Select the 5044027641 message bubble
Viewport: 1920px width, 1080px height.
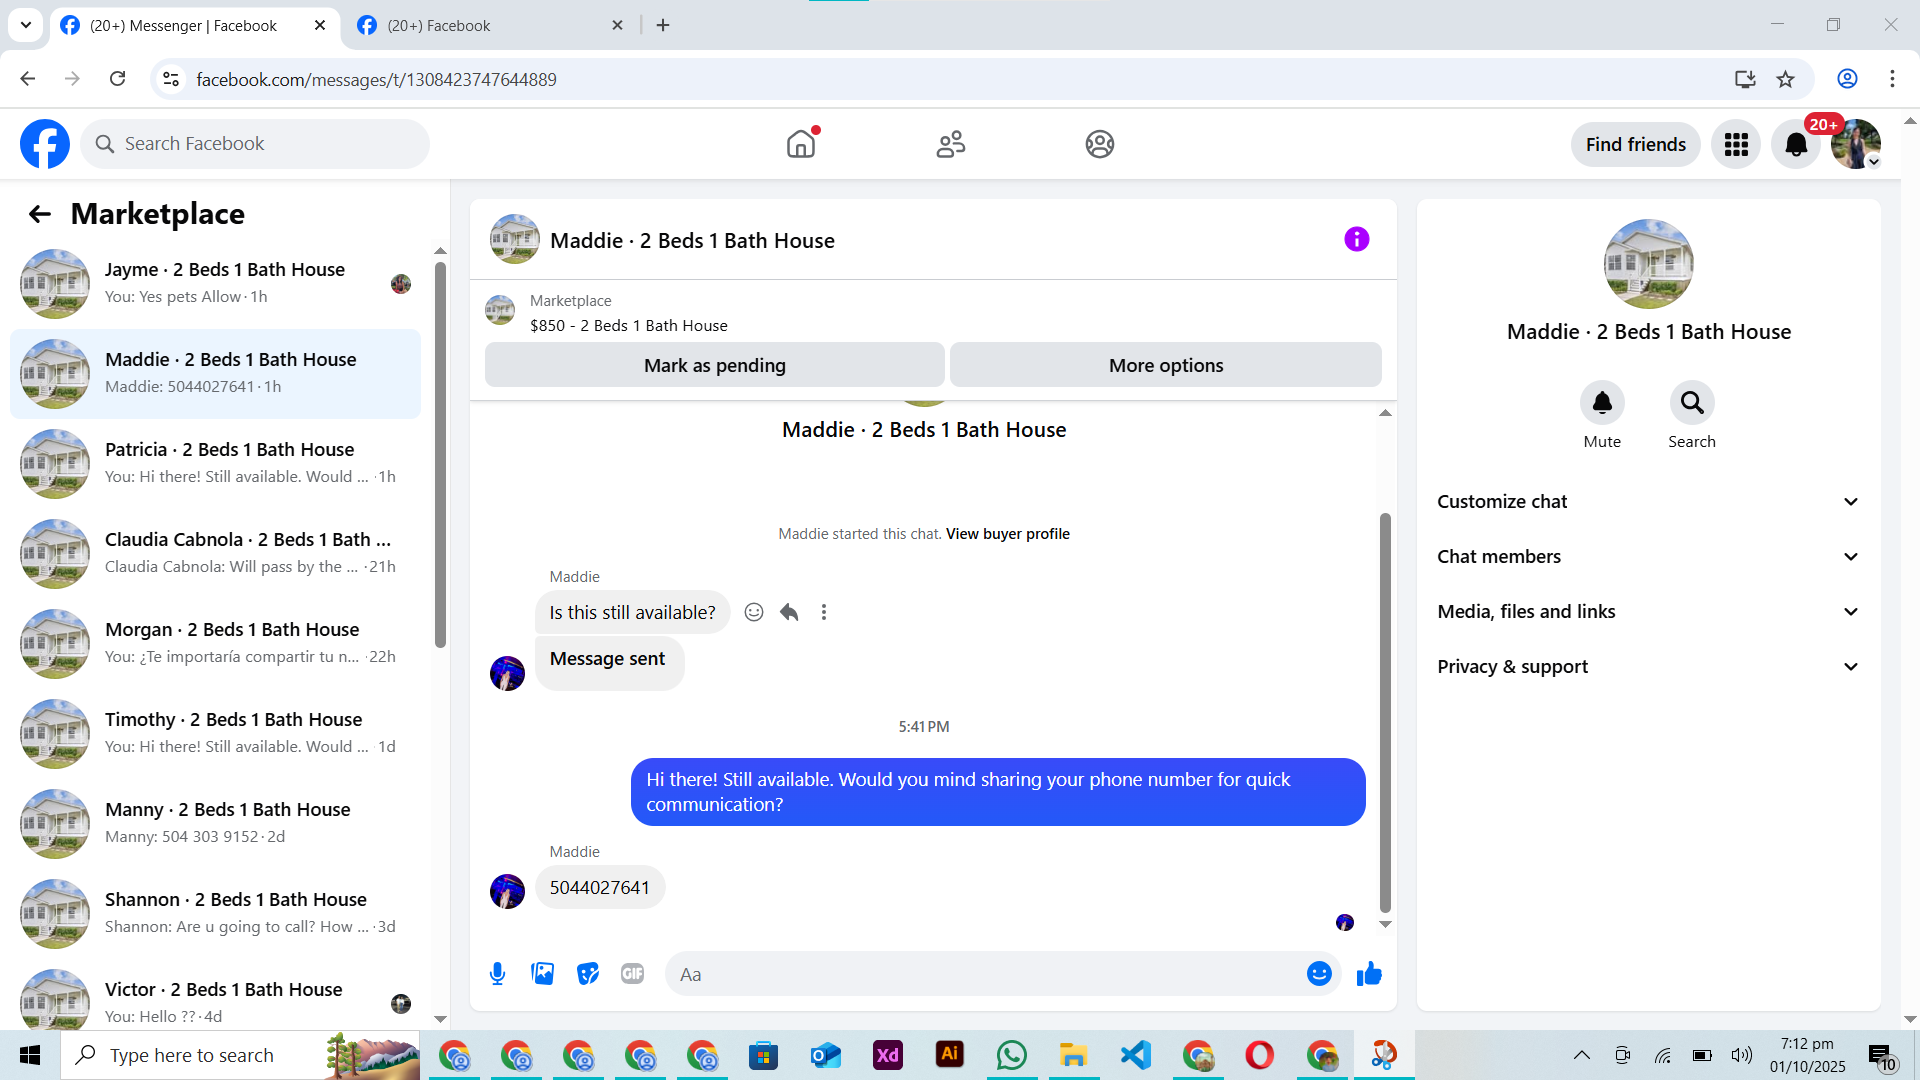click(600, 887)
